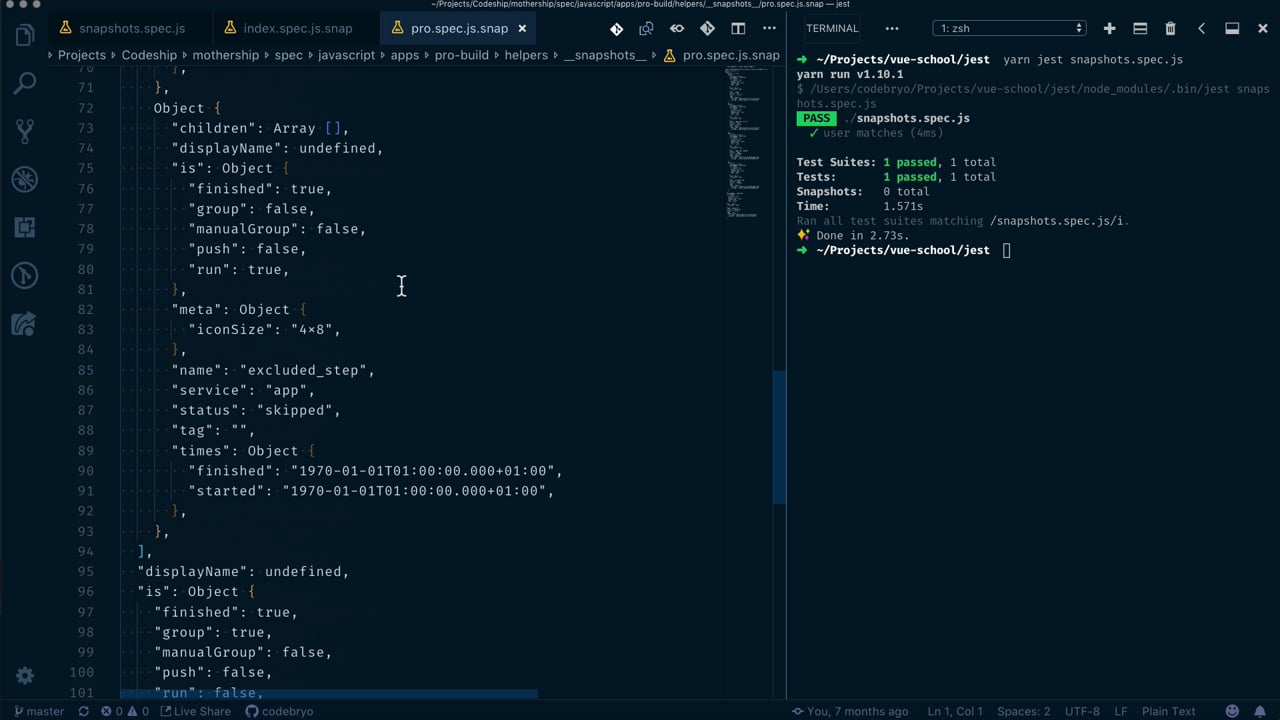This screenshot has width=1280, height=720.
Task: Open the 1: zsh terminal dropdown
Action: (x=1011, y=28)
